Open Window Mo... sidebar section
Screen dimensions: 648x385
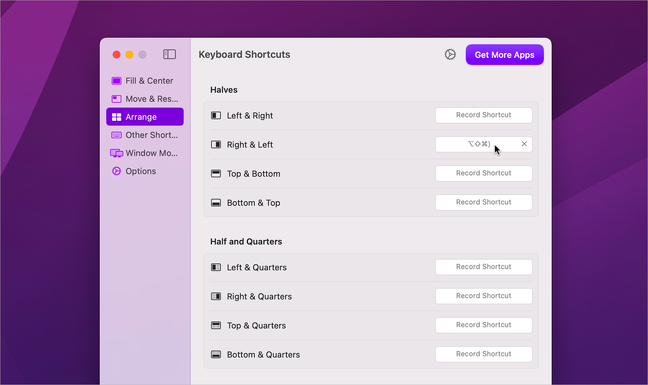[x=145, y=153]
